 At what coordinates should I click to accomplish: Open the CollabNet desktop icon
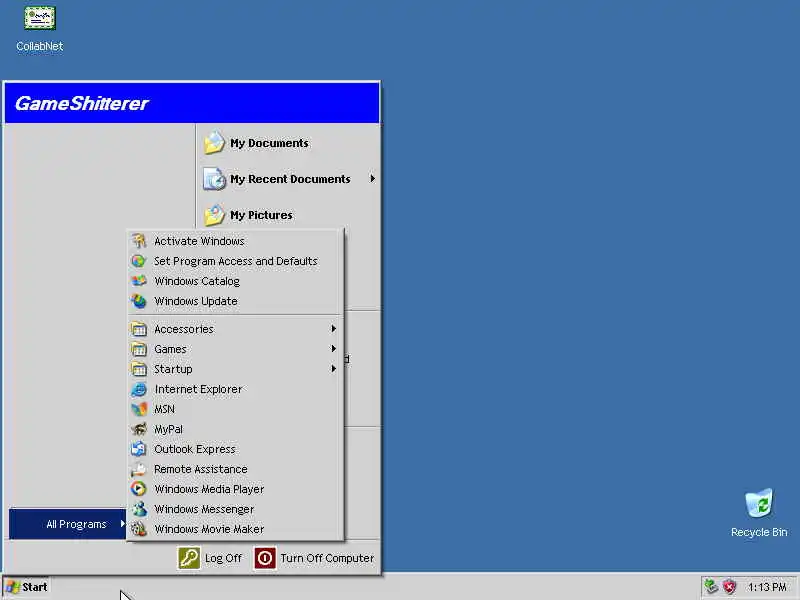point(39,28)
